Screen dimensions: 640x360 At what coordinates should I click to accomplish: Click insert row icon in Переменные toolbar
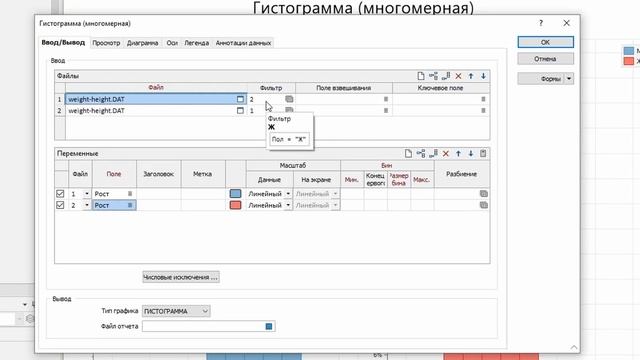(x=421, y=153)
